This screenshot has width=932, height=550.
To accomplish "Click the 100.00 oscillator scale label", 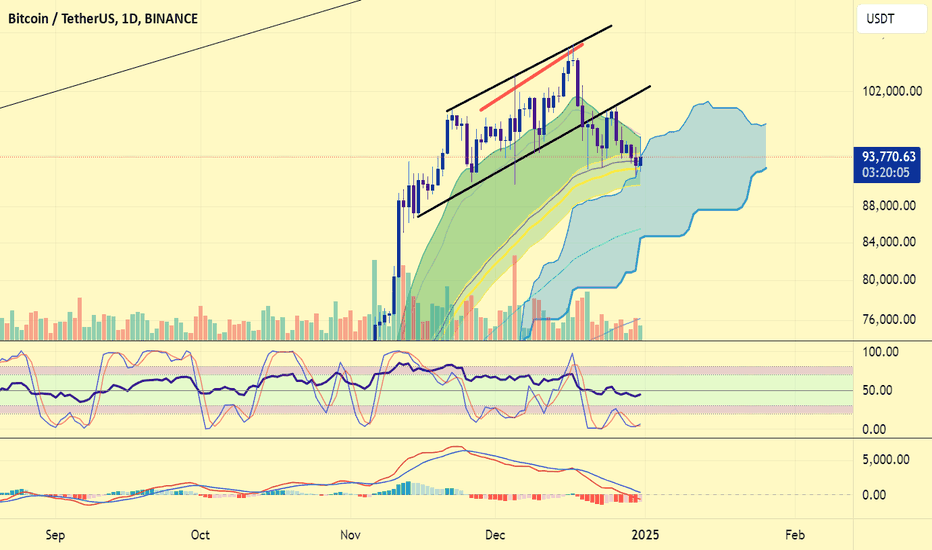I will click(x=881, y=352).
